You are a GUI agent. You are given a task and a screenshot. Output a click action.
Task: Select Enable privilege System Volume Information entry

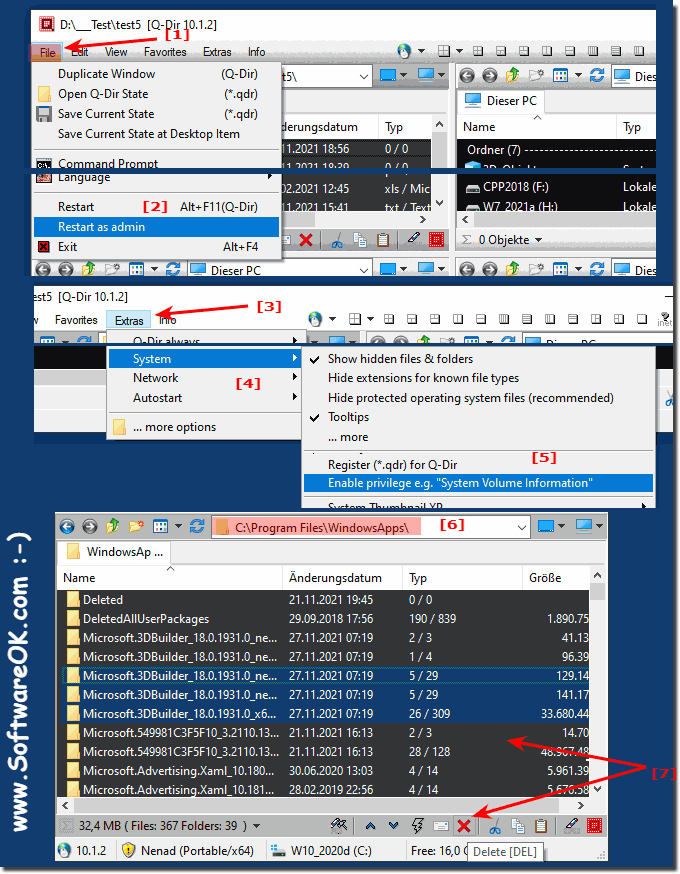click(x=478, y=483)
